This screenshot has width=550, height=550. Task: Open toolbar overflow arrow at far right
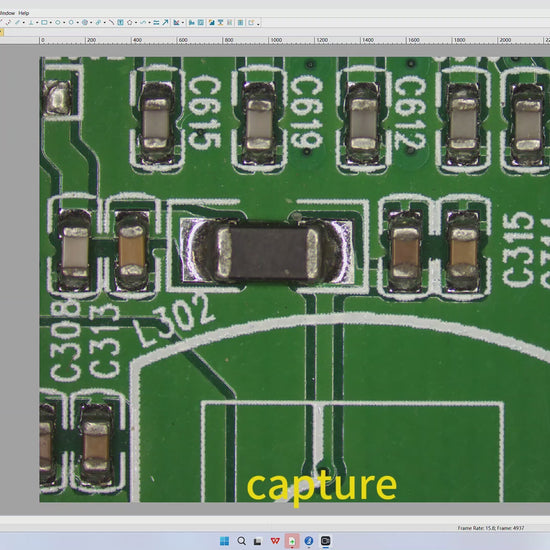(x=258, y=24)
